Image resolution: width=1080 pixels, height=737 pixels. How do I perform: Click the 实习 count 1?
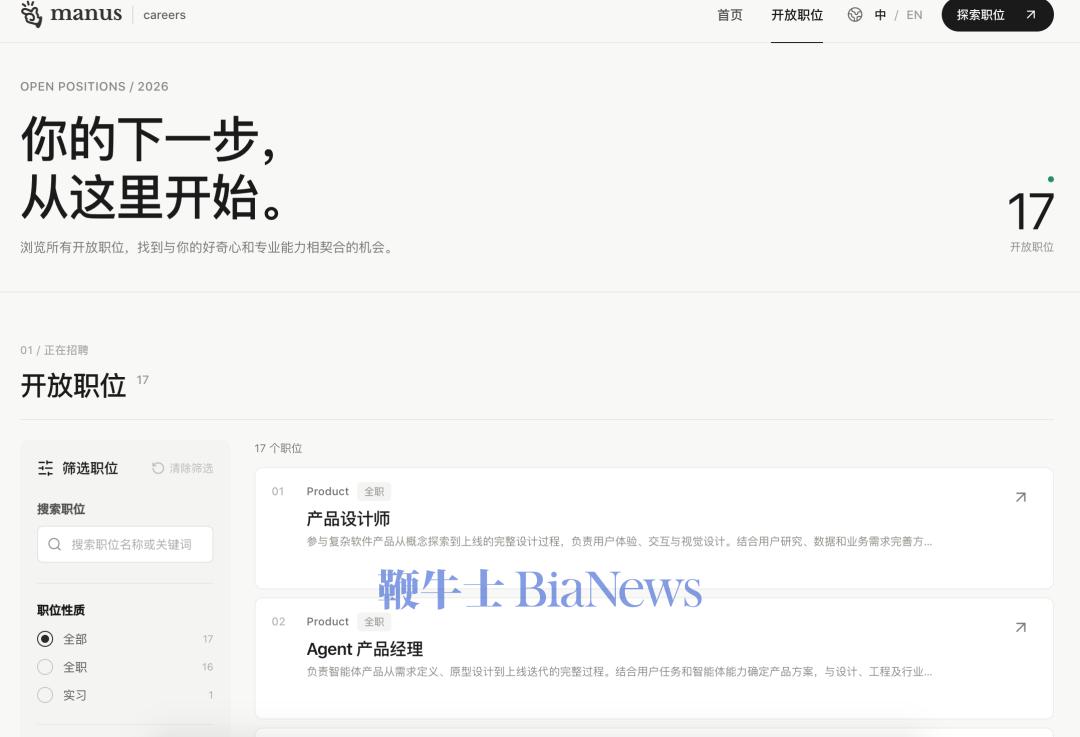(211, 695)
